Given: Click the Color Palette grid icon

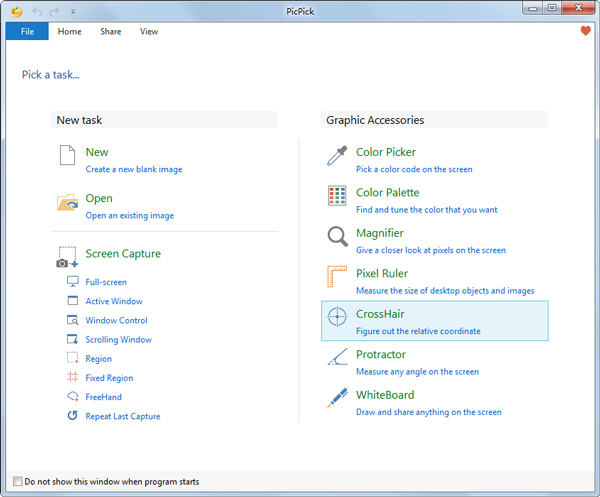Looking at the screenshot, I should point(337,196).
